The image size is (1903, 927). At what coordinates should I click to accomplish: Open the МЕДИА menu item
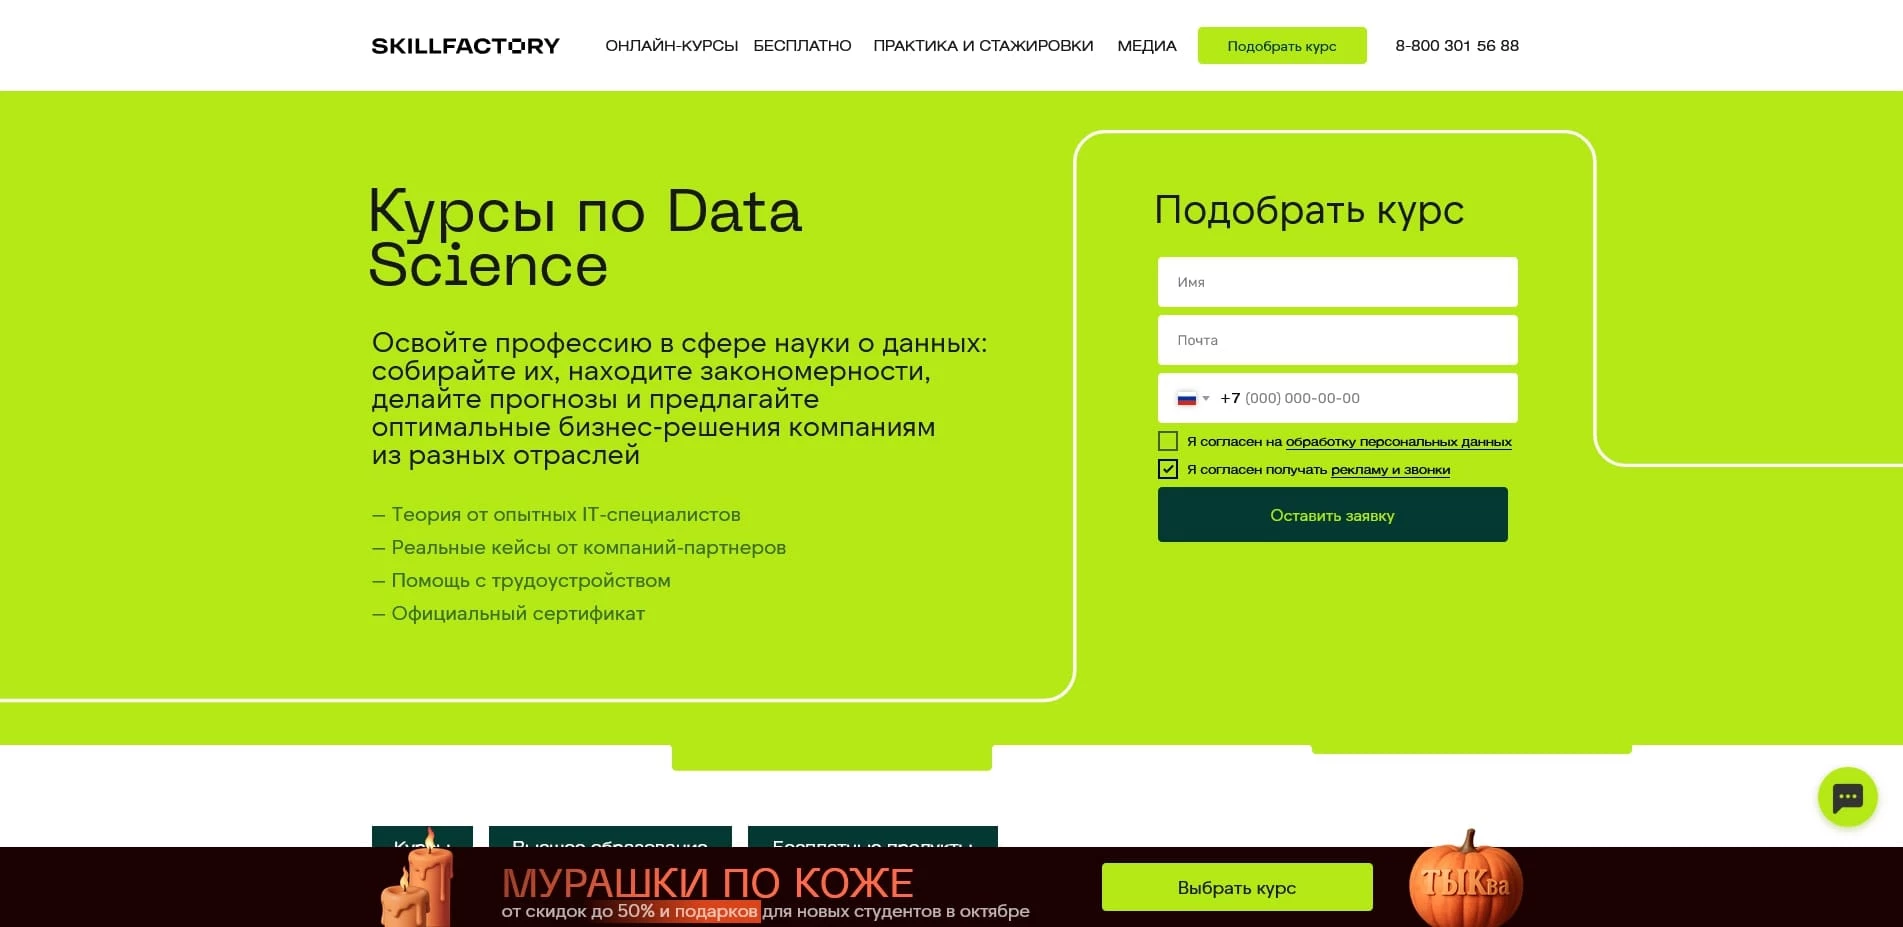(1147, 45)
